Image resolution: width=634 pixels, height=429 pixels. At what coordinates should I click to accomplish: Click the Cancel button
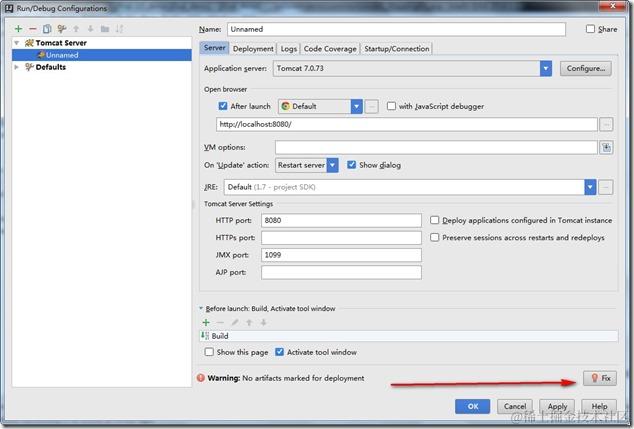pos(515,406)
